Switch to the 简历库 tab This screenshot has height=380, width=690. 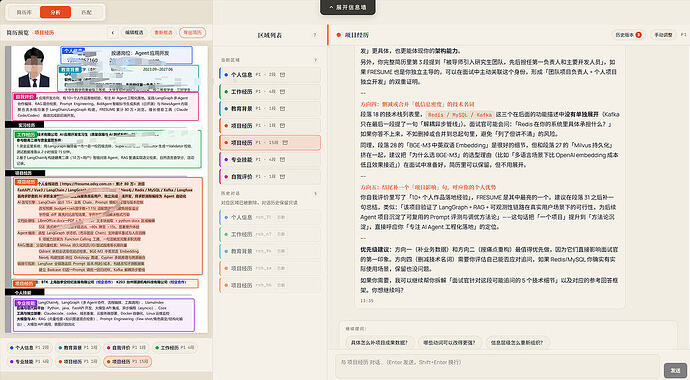pos(24,12)
